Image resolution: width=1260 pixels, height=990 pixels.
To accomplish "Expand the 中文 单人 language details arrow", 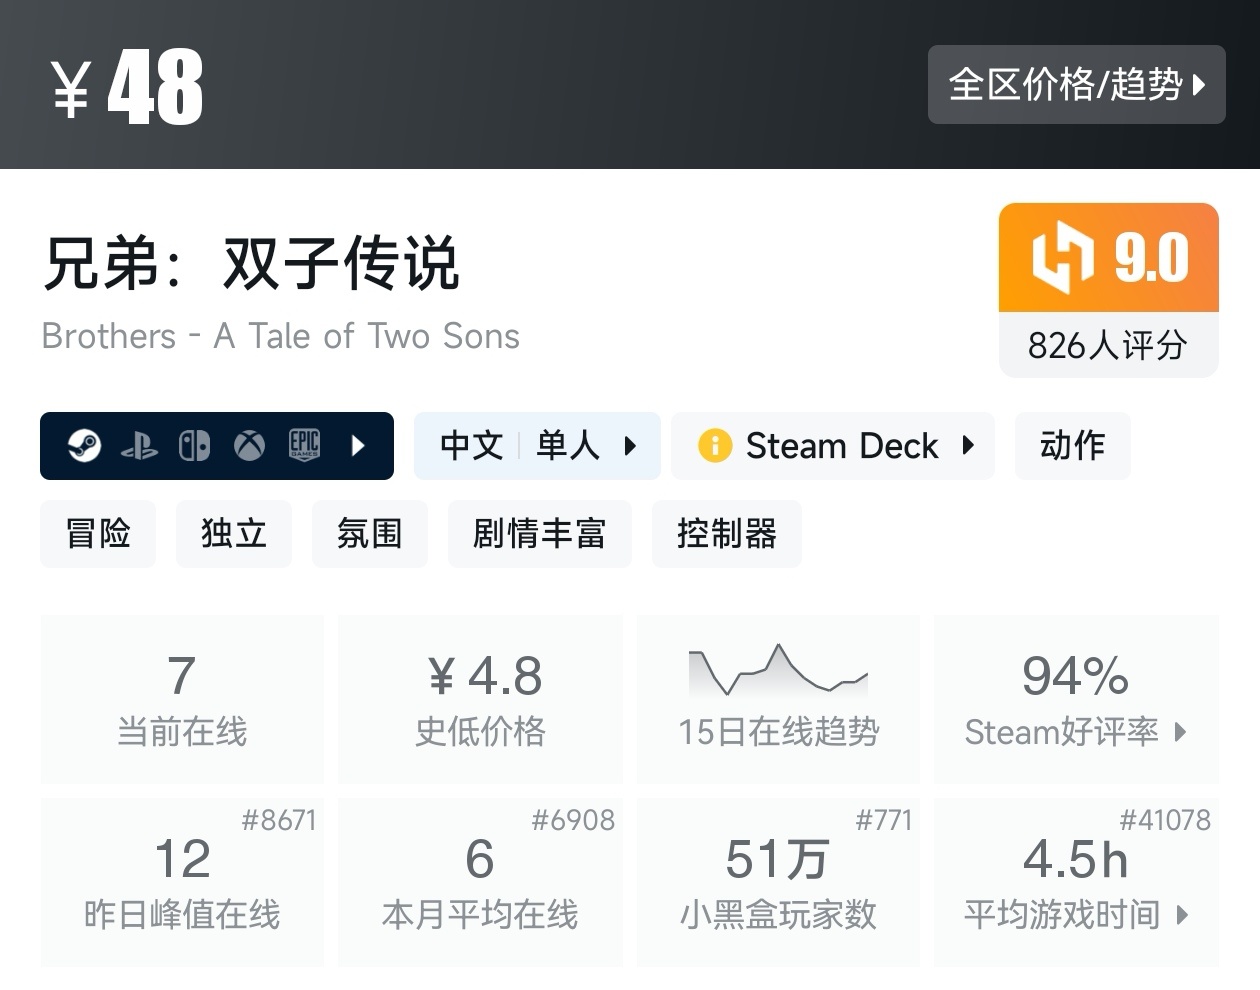I will pyautogui.click(x=630, y=446).
